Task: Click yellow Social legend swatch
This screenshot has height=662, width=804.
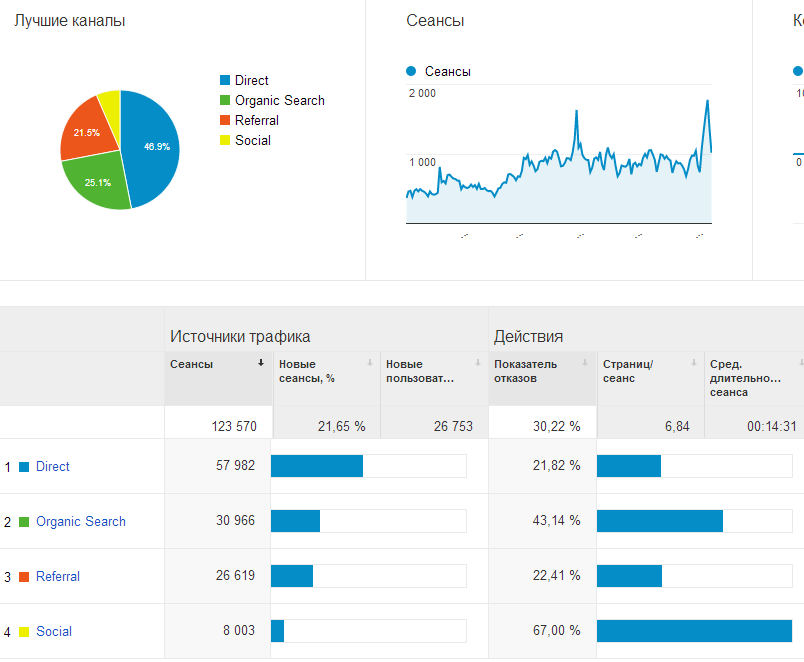Action: click(x=225, y=141)
